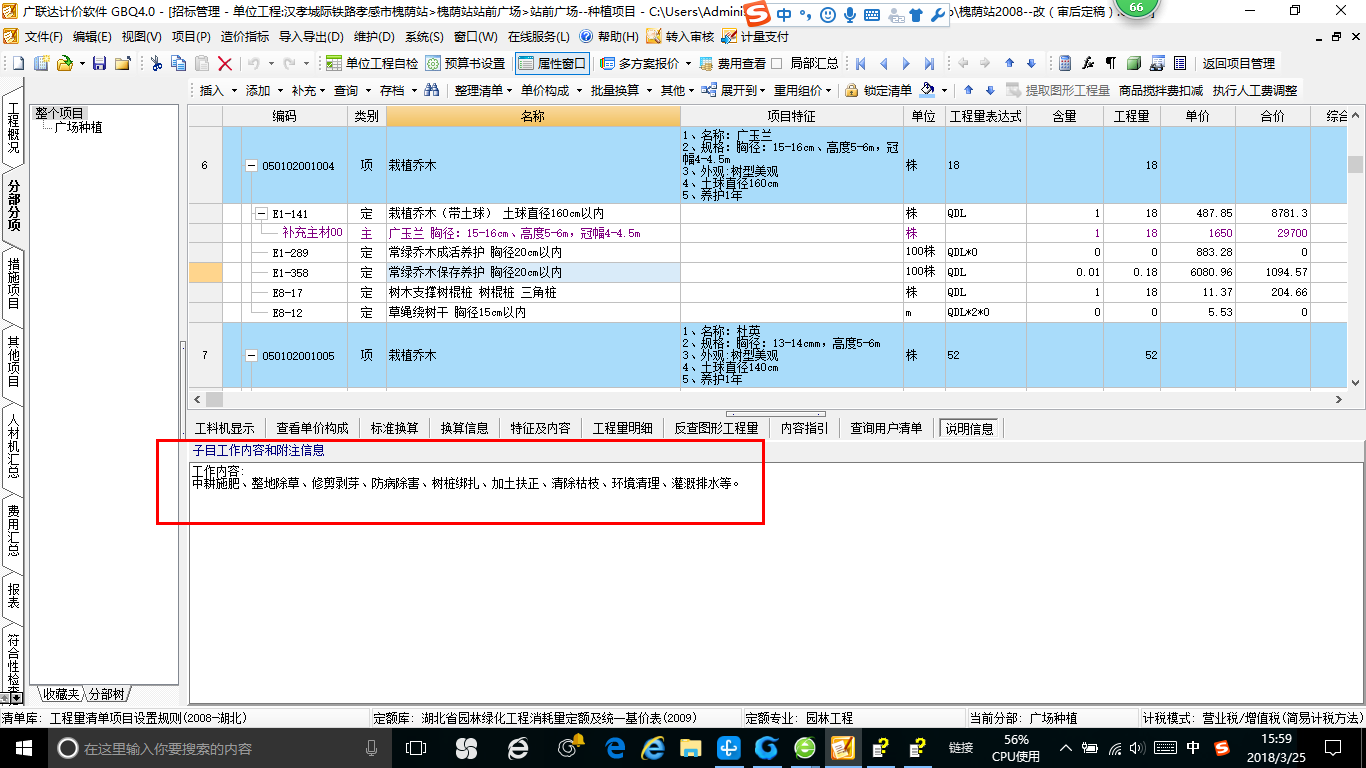Select 广场种植 in project tree
1366x768 pixels.
pyautogui.click(x=78, y=128)
